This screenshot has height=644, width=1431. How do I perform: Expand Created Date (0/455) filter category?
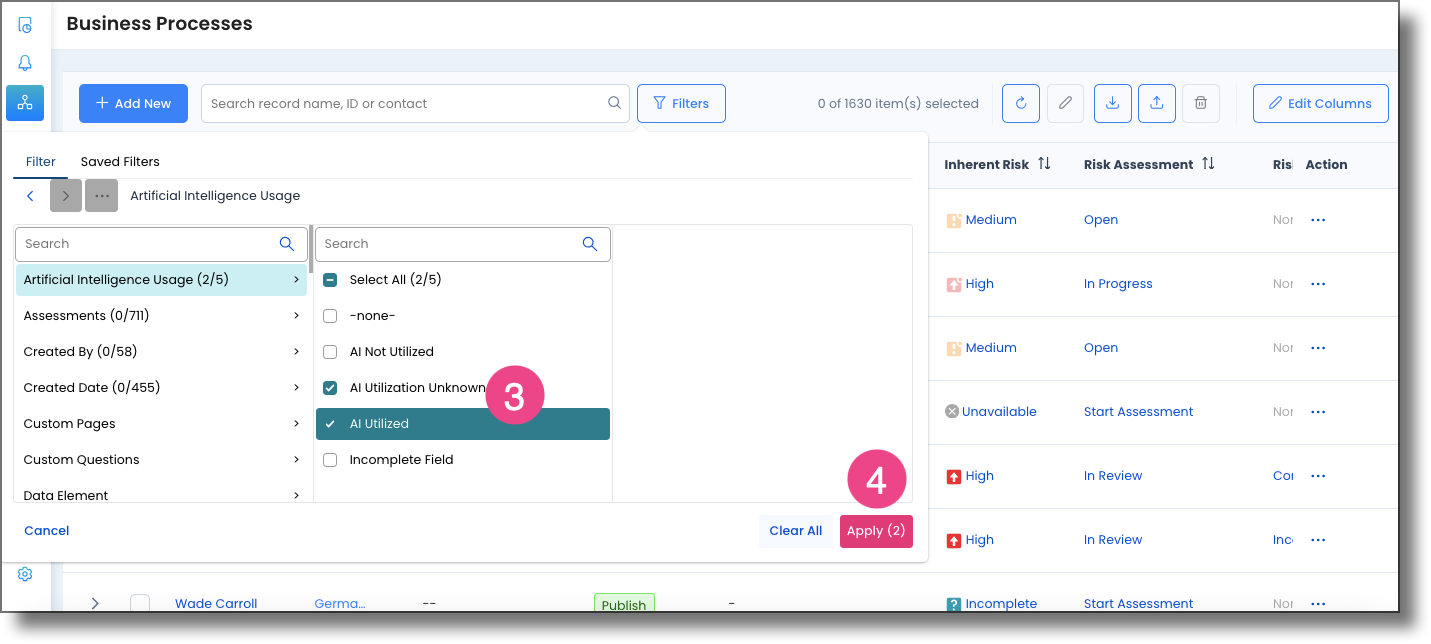point(161,388)
